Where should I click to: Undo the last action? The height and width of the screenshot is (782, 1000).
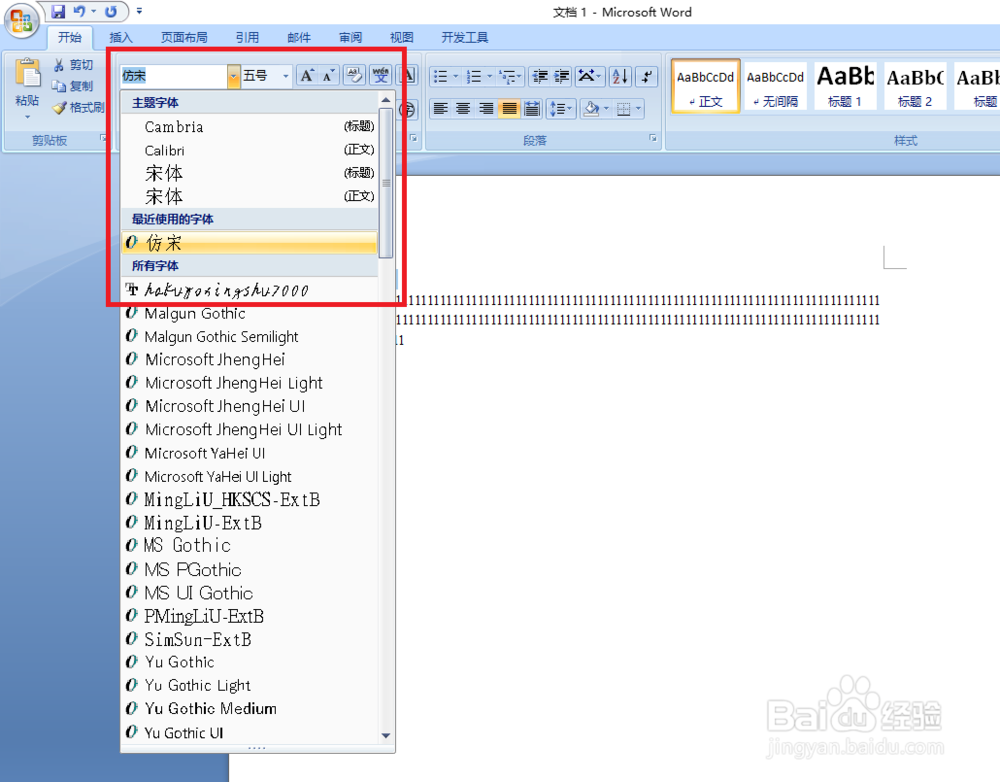click(80, 11)
